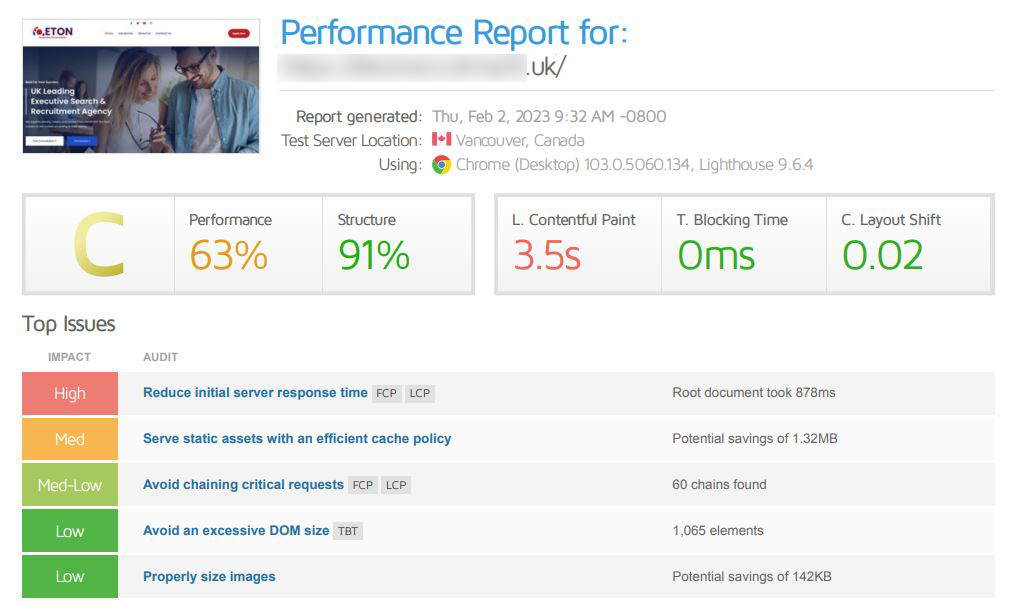This screenshot has width=1018, height=607.
Task: Click the 63% Performance score
Action: [229, 255]
